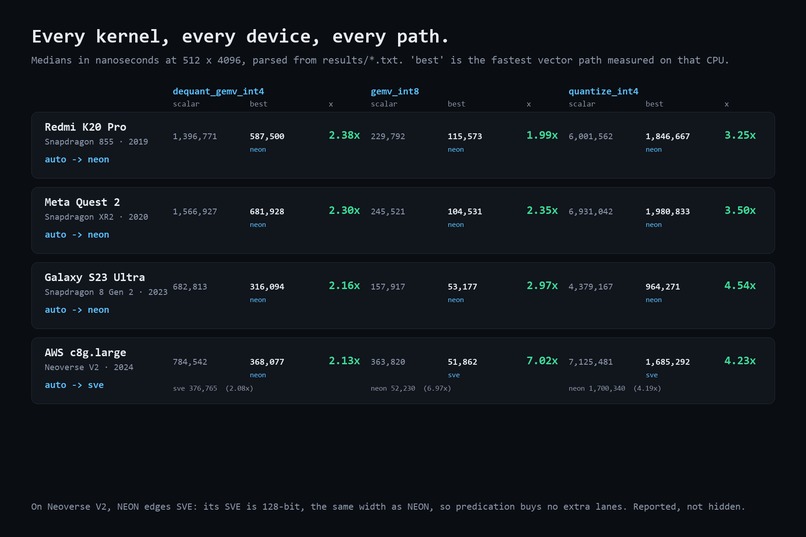Click the 1,980,833 best value
This screenshot has height=537, width=806.
coord(668,211)
